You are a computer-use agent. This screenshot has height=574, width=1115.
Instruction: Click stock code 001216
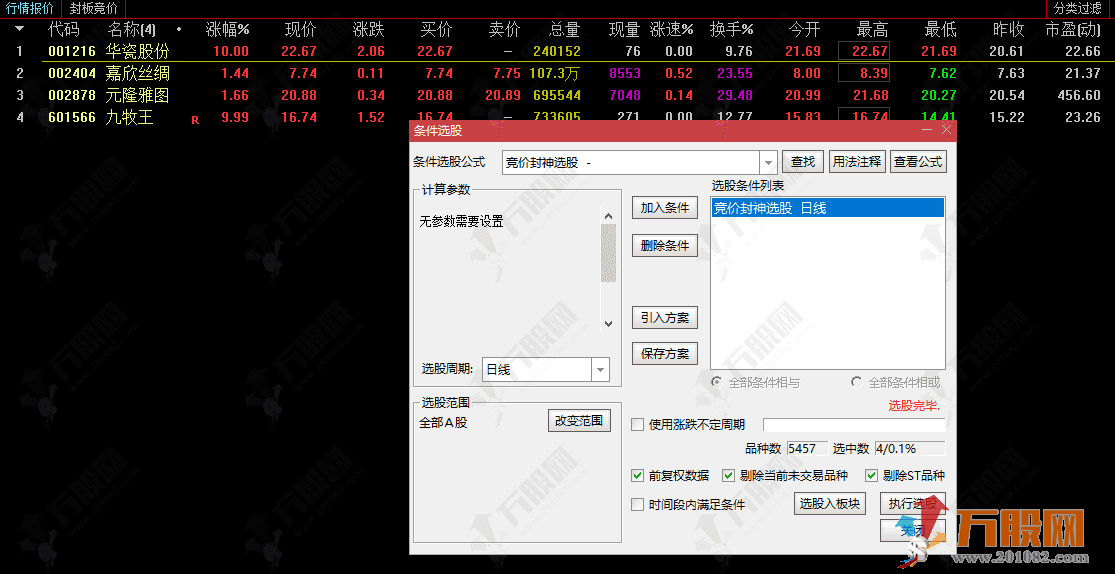[x=71, y=51]
